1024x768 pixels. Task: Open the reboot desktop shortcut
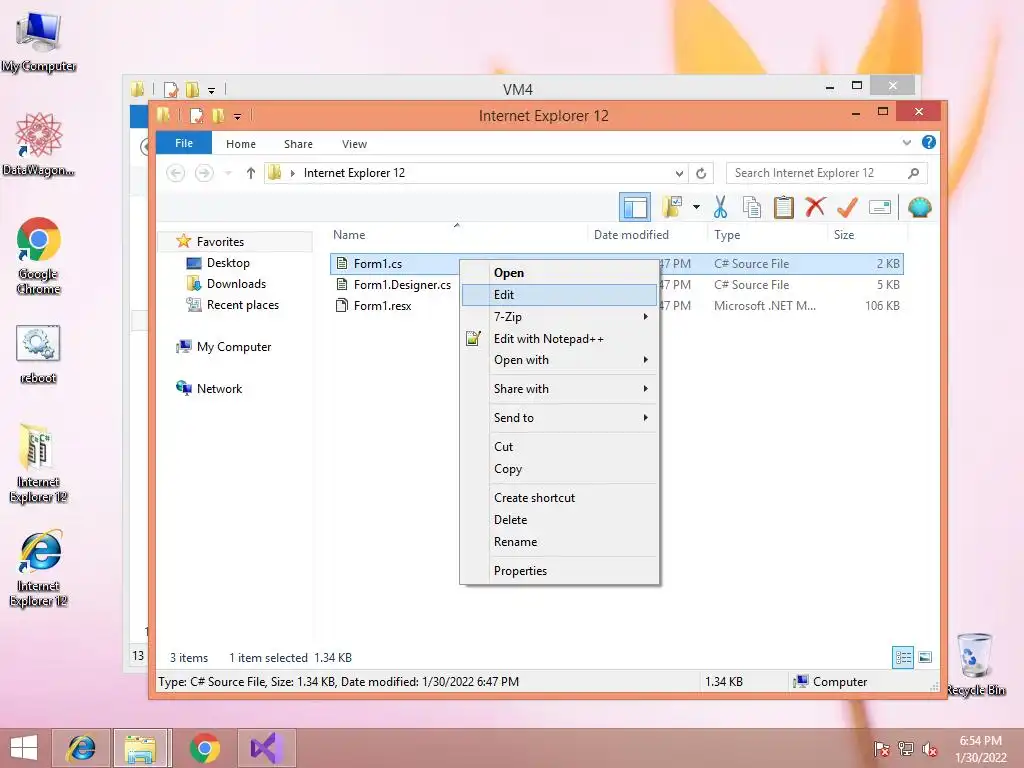click(x=38, y=355)
